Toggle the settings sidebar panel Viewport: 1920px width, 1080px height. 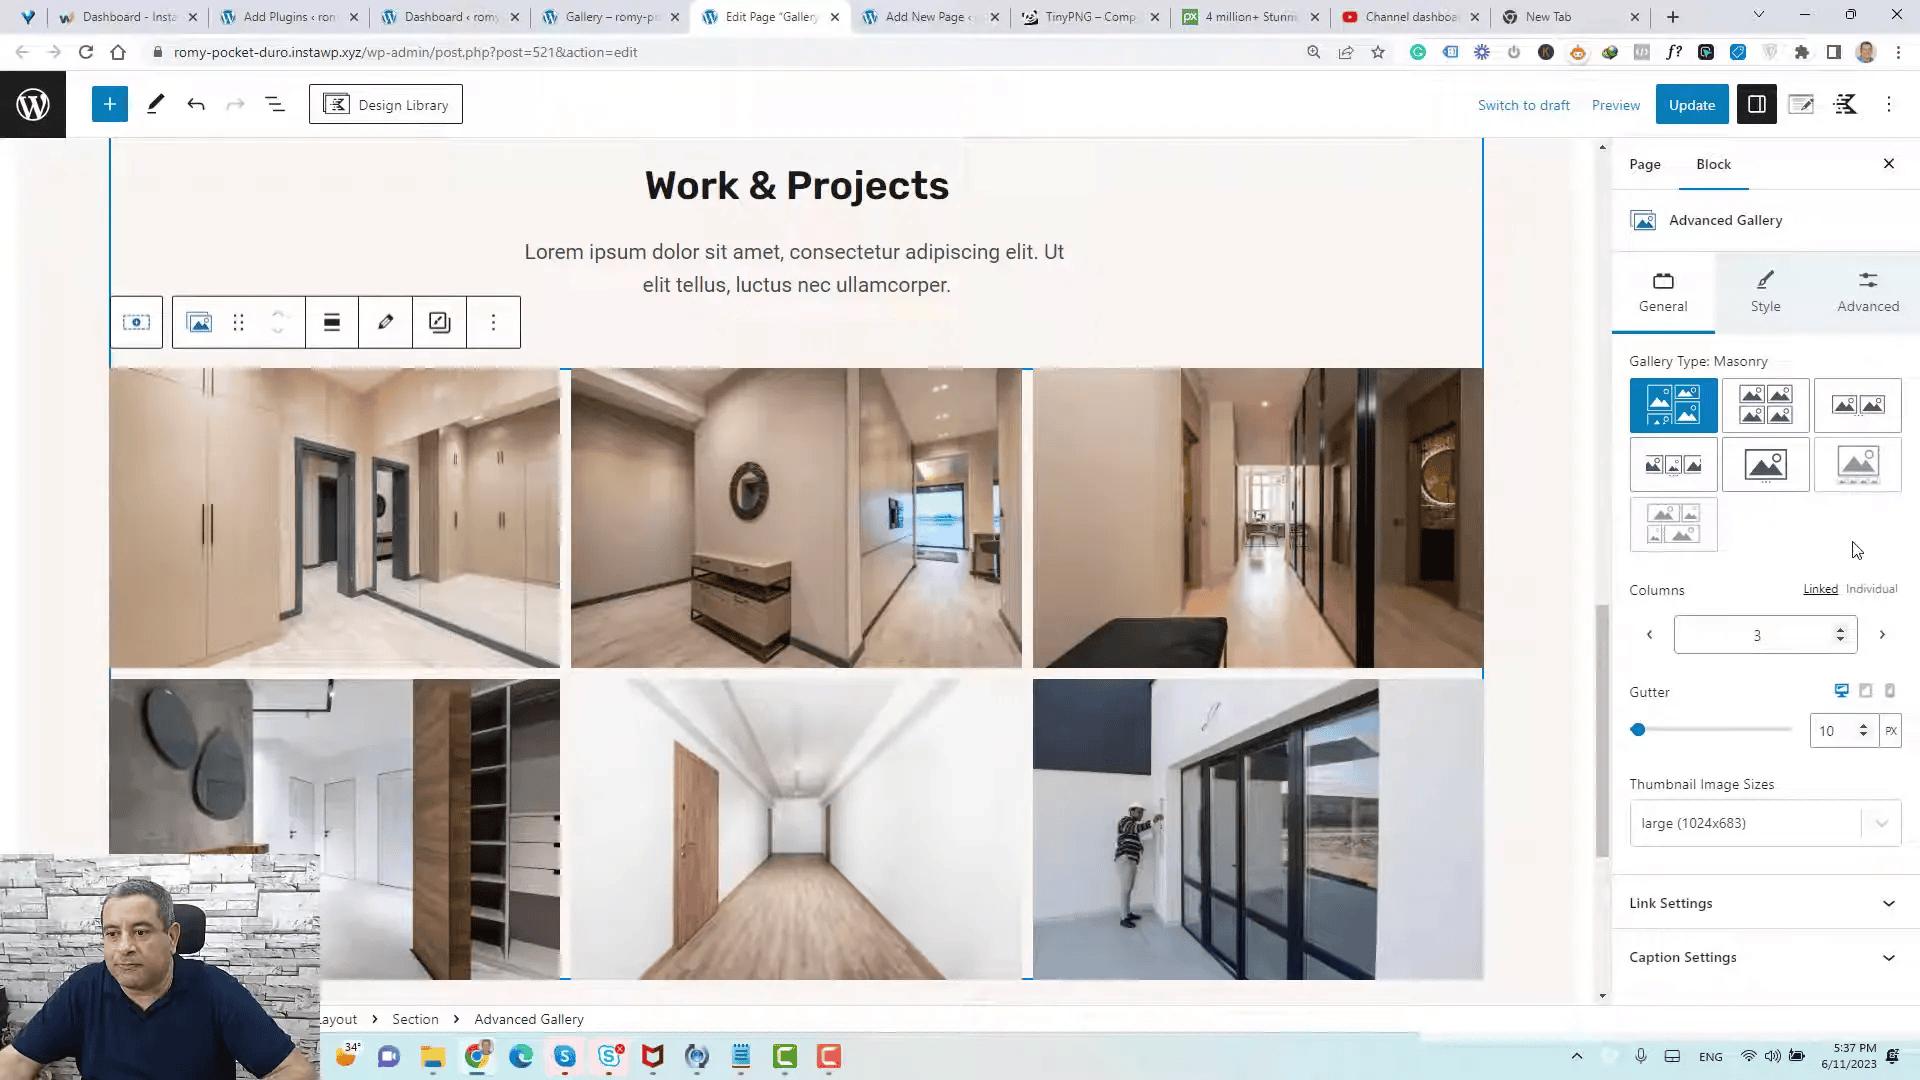(1757, 104)
